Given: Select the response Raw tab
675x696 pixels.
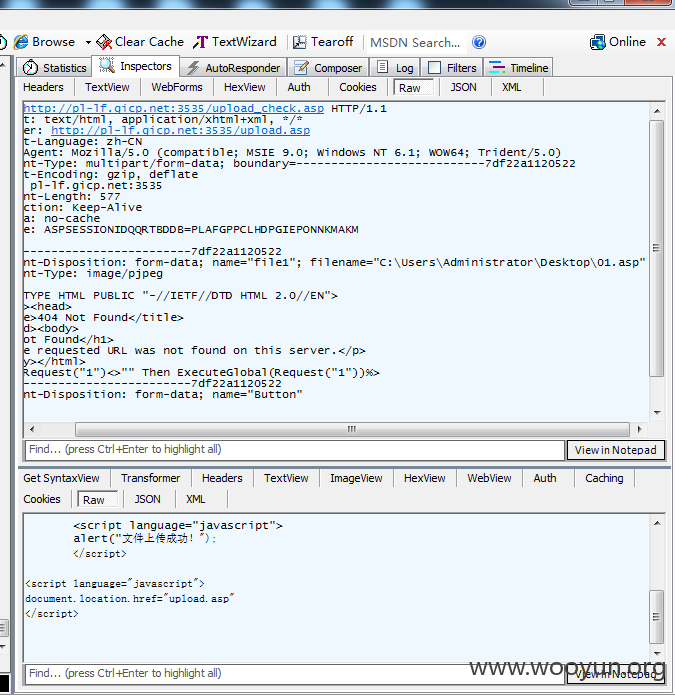Looking at the screenshot, I should [x=97, y=500].
